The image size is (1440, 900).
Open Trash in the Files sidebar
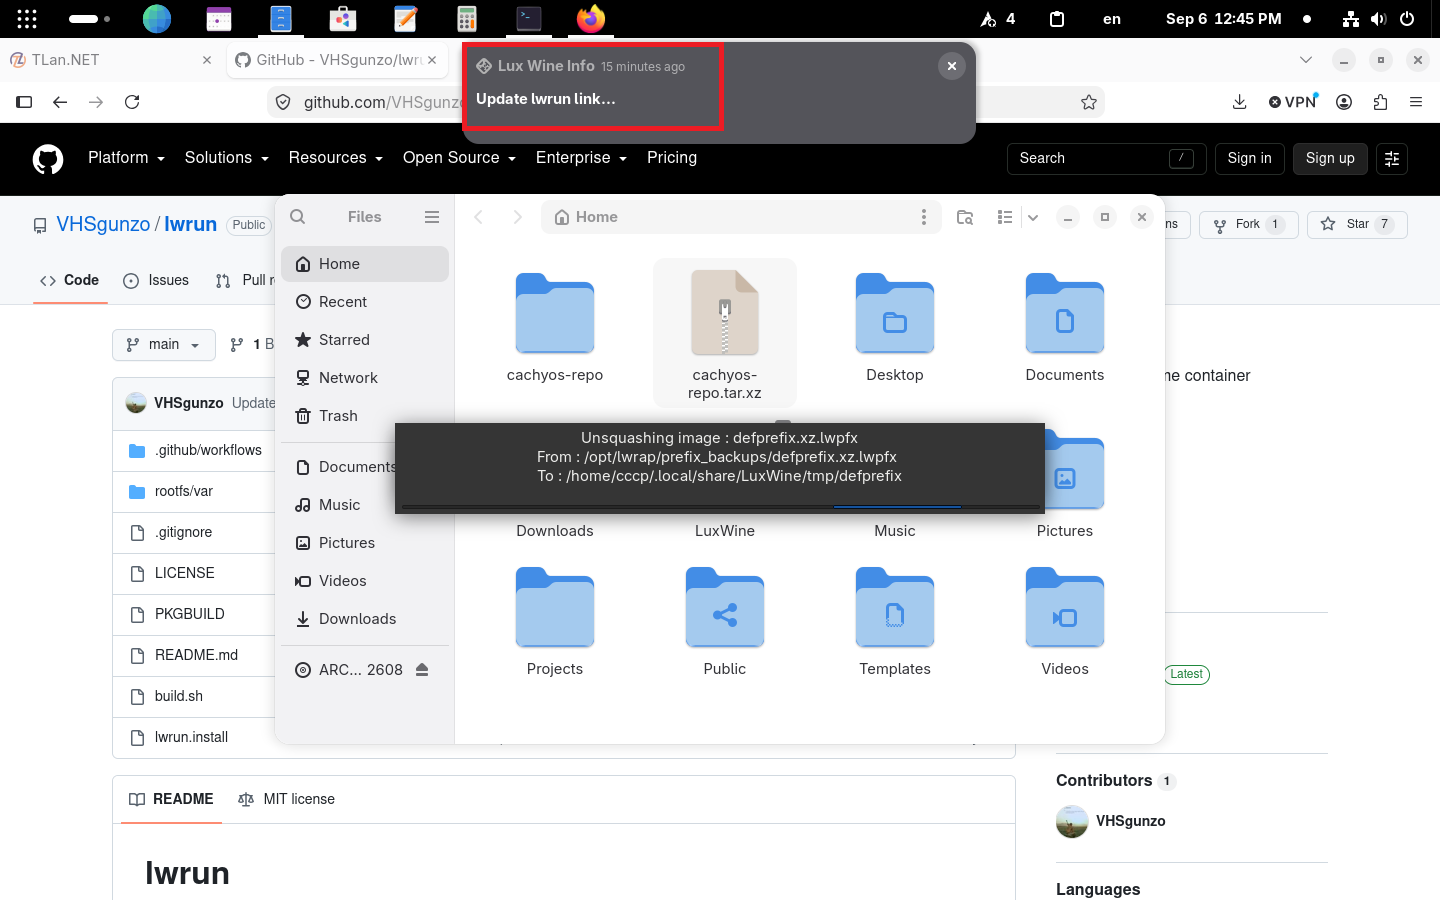pyautogui.click(x=365, y=416)
